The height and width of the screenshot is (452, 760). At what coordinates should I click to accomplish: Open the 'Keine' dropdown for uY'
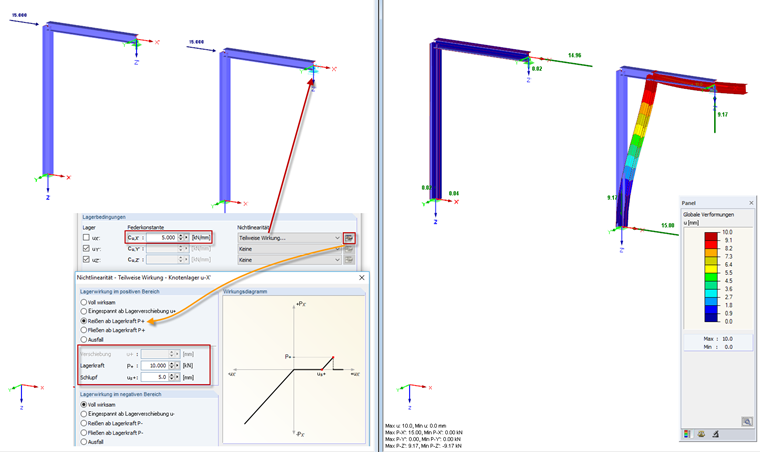[x=289, y=249]
